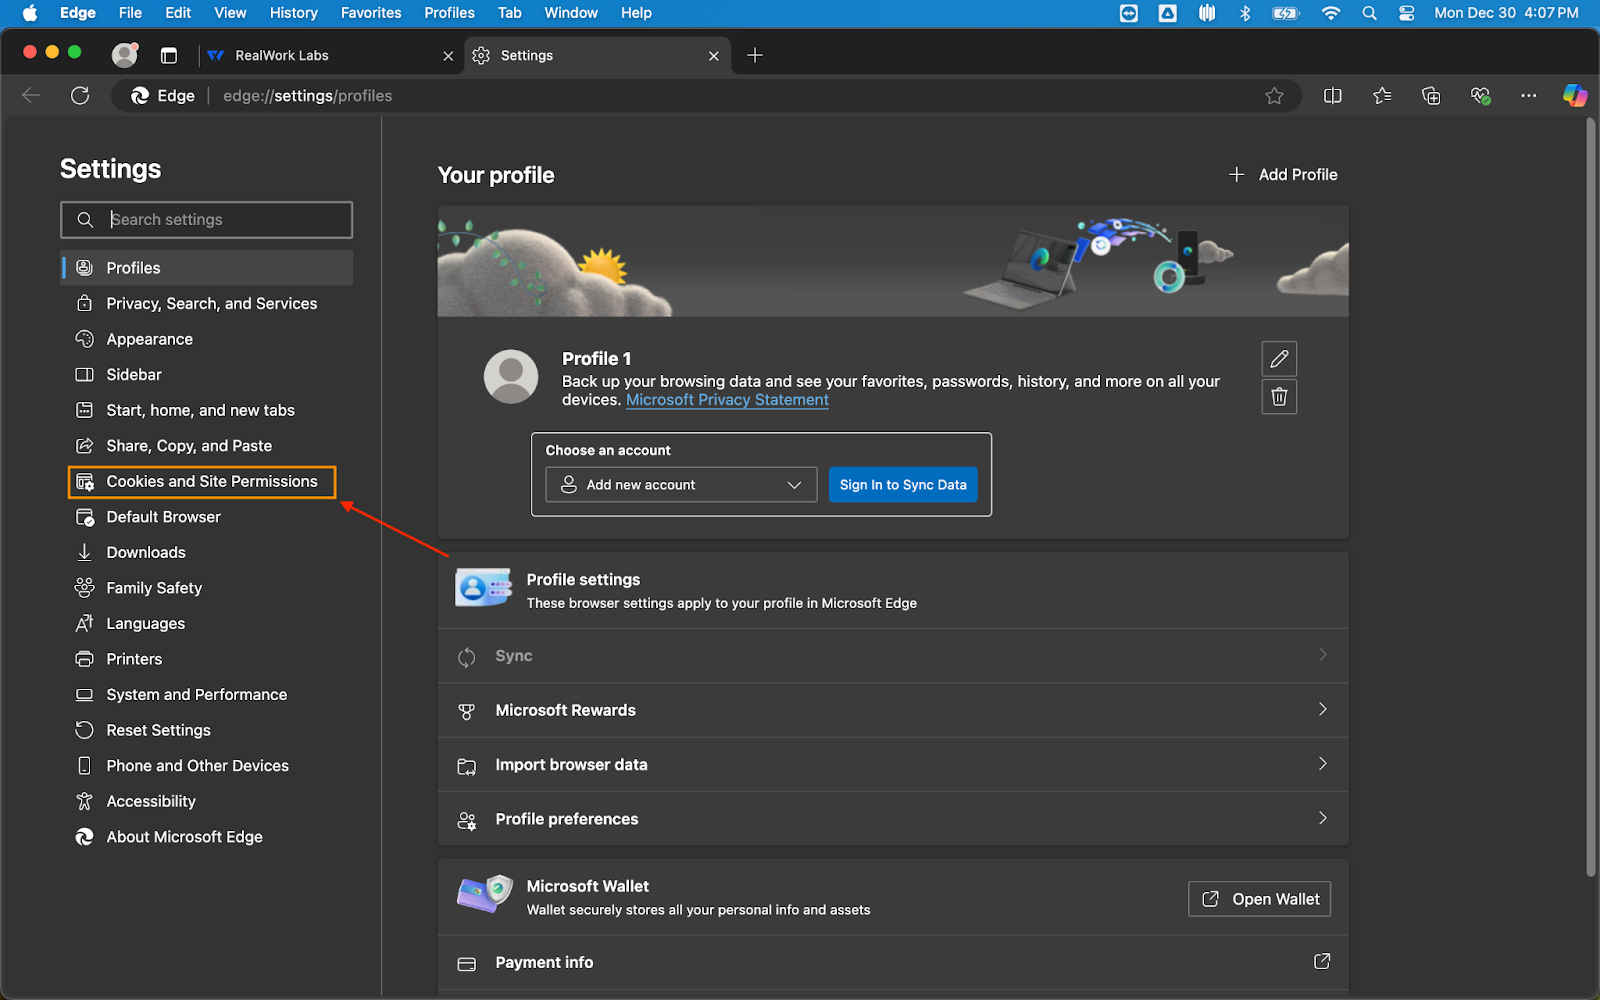Go to Appearance settings
Screen dimensions: 1600x1000
click(x=206, y=339)
